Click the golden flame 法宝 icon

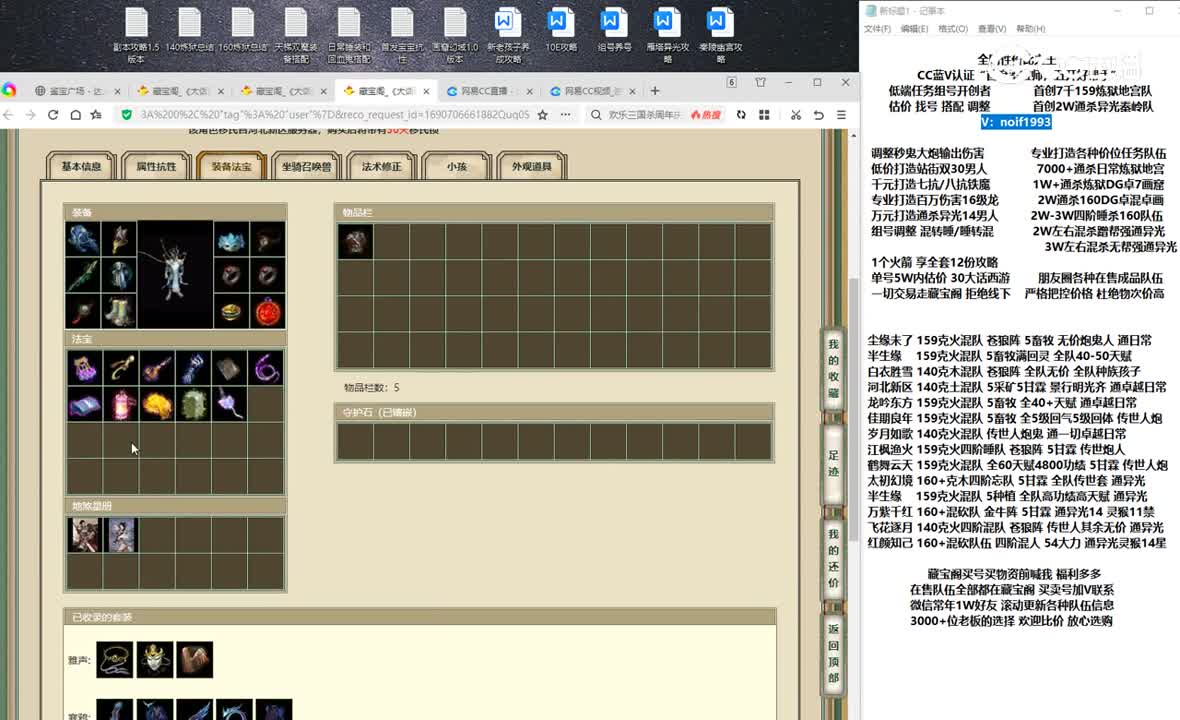[x=157, y=404]
